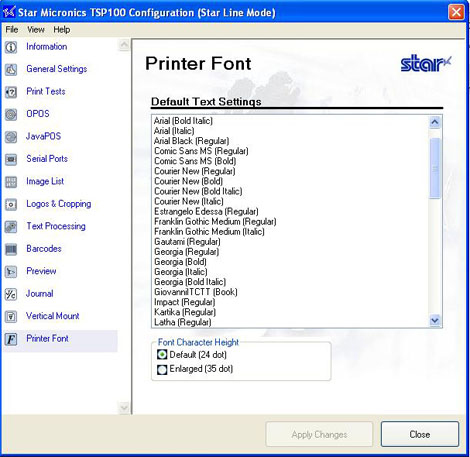Click the Close button
The height and width of the screenshot is (457, 470).
pos(420,434)
